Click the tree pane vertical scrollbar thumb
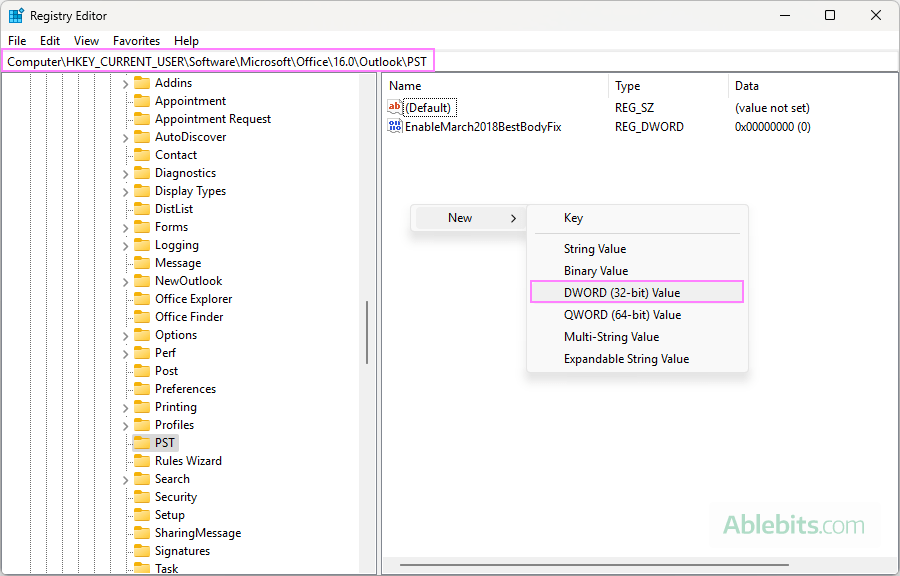 pyautogui.click(x=367, y=333)
